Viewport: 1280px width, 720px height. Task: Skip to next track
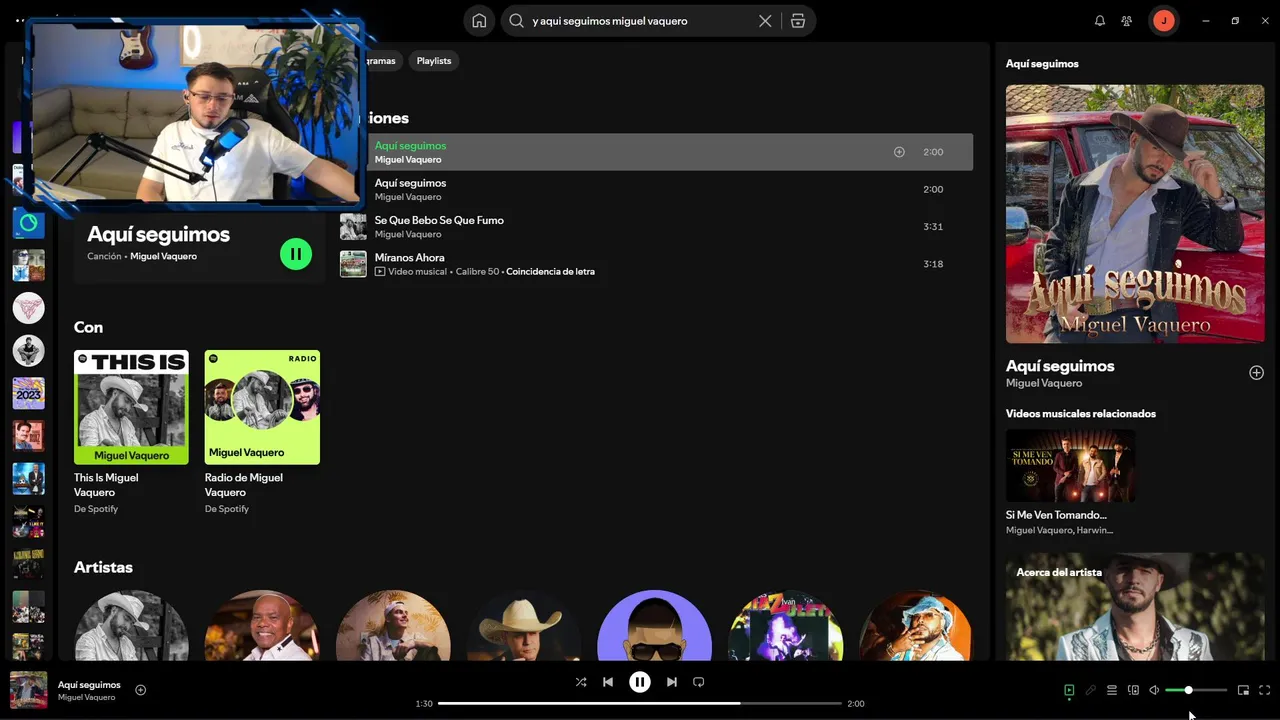click(x=672, y=682)
